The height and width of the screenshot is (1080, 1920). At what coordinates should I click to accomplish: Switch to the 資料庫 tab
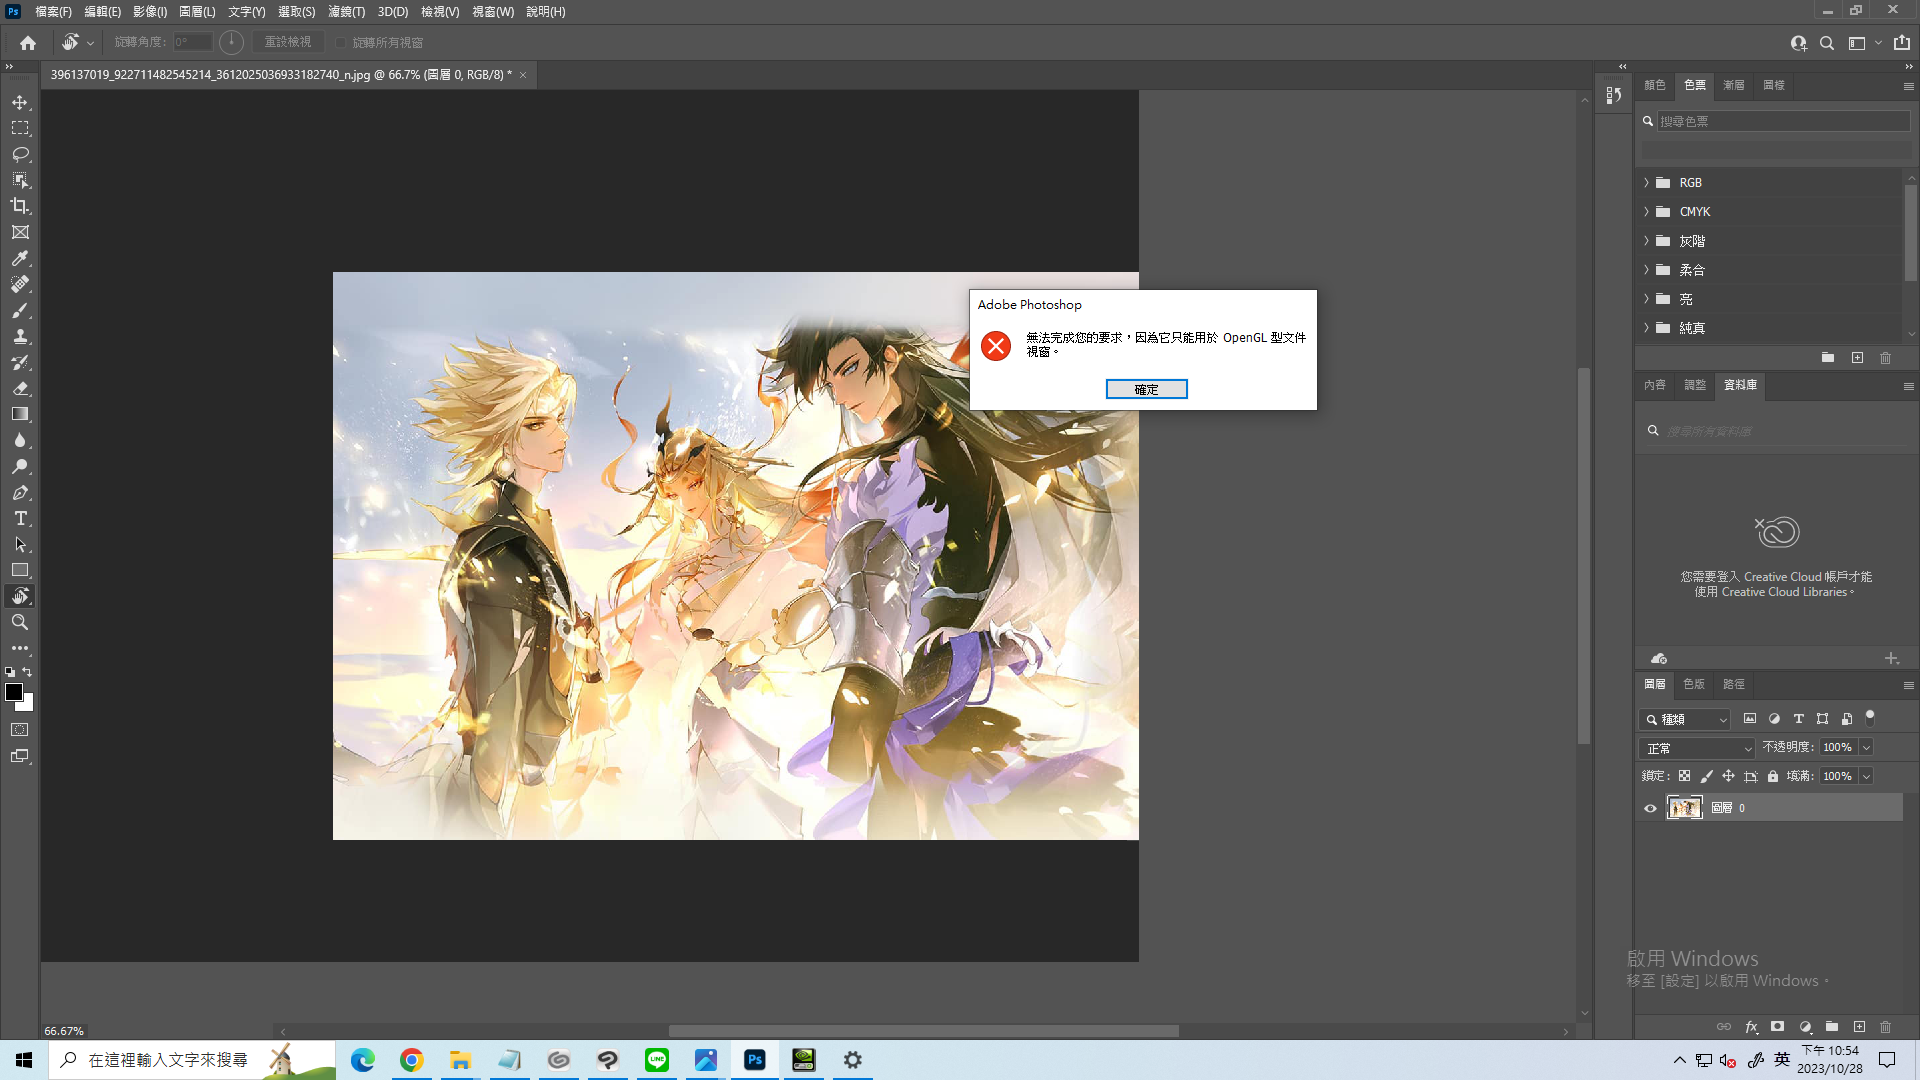1740,385
